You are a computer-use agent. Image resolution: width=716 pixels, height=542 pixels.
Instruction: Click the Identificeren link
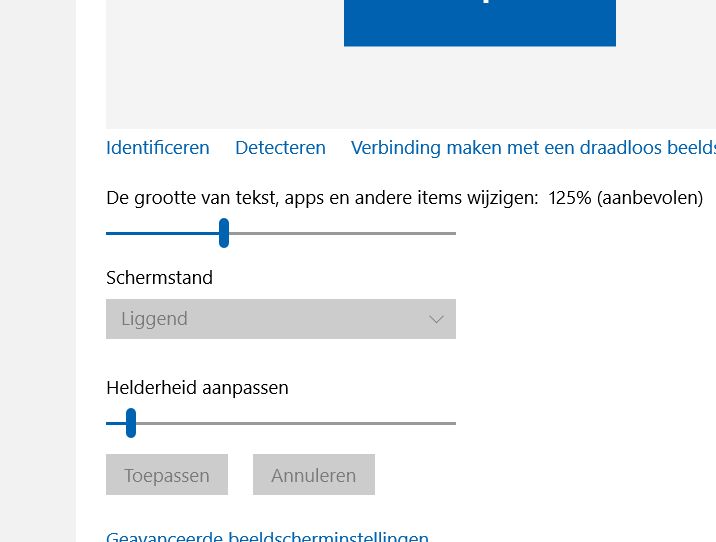(x=158, y=148)
